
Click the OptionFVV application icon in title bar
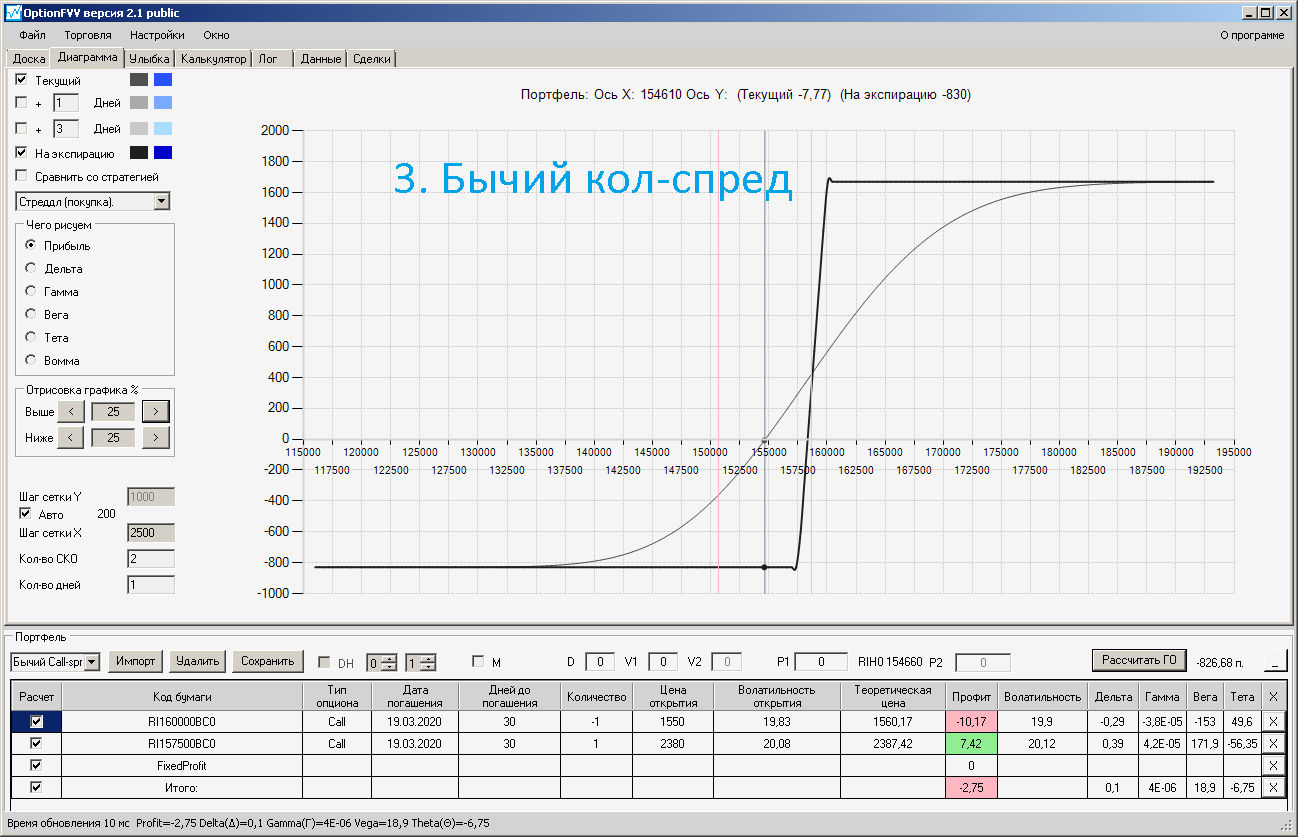[13, 13]
